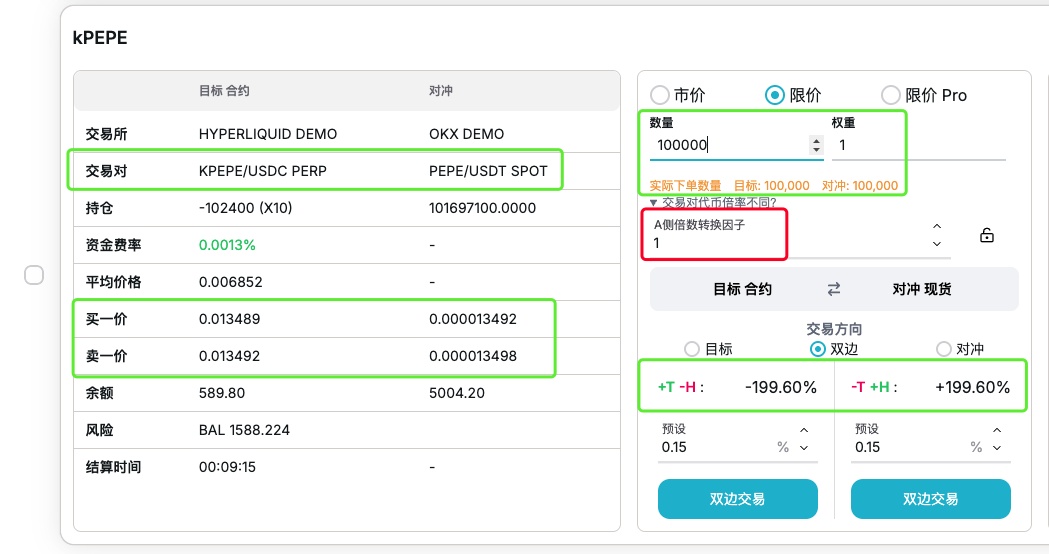Collapse the 交易对代币倍率不同 disclosure triangle
Image resolution: width=1049 pixels, height=554 pixels.
point(654,202)
